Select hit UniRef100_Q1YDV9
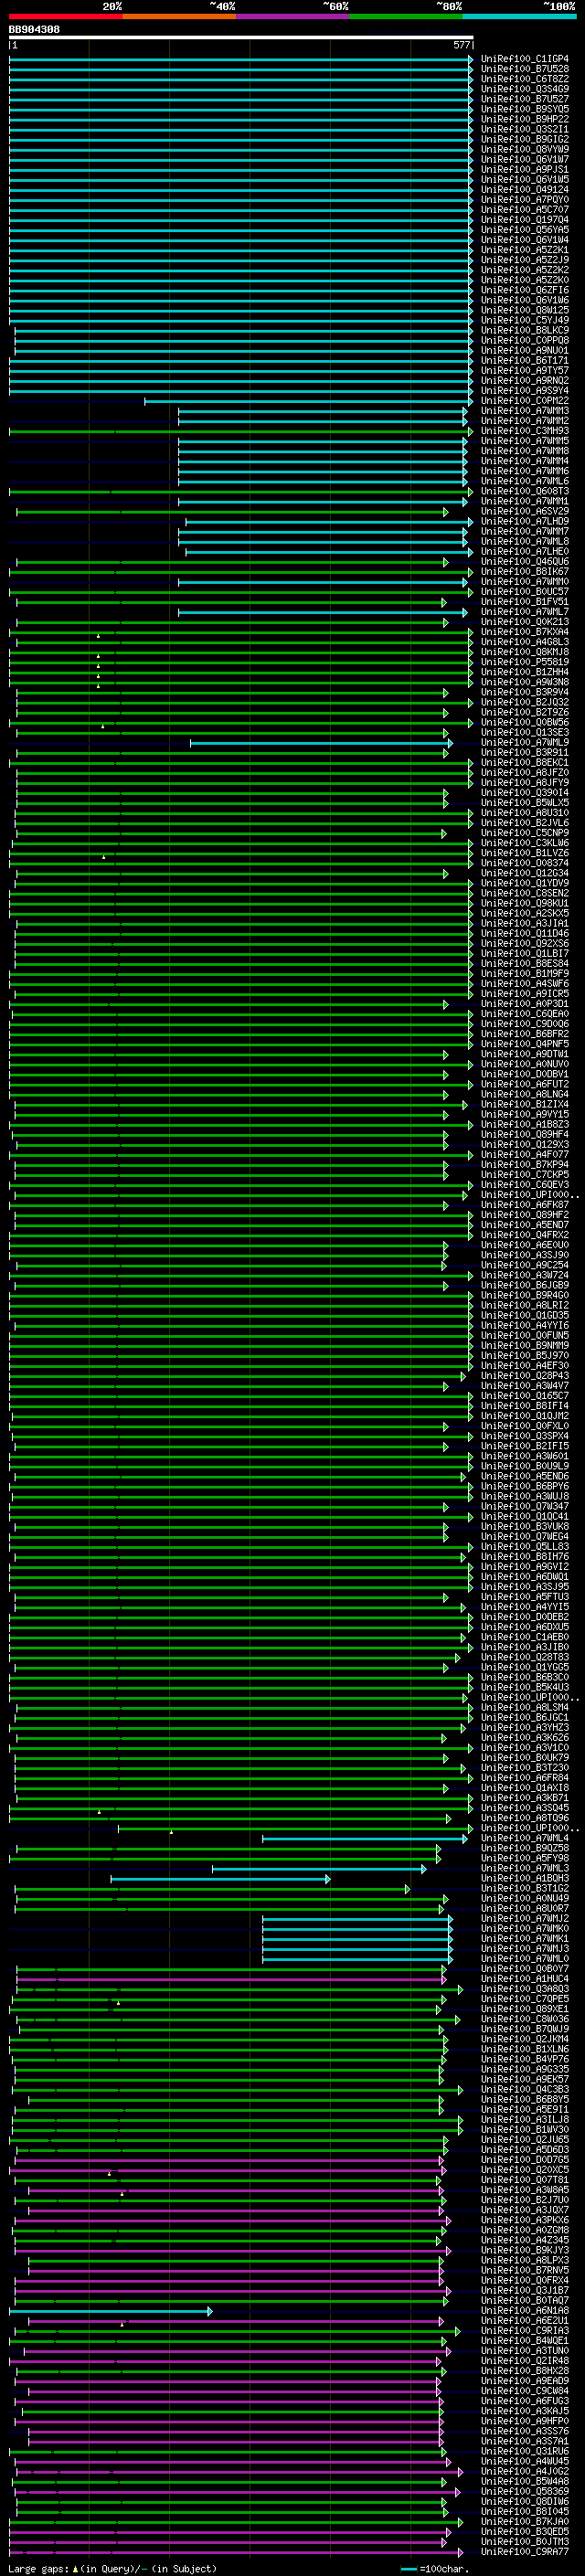Screen dimensions: 585x2576 click(x=525, y=883)
